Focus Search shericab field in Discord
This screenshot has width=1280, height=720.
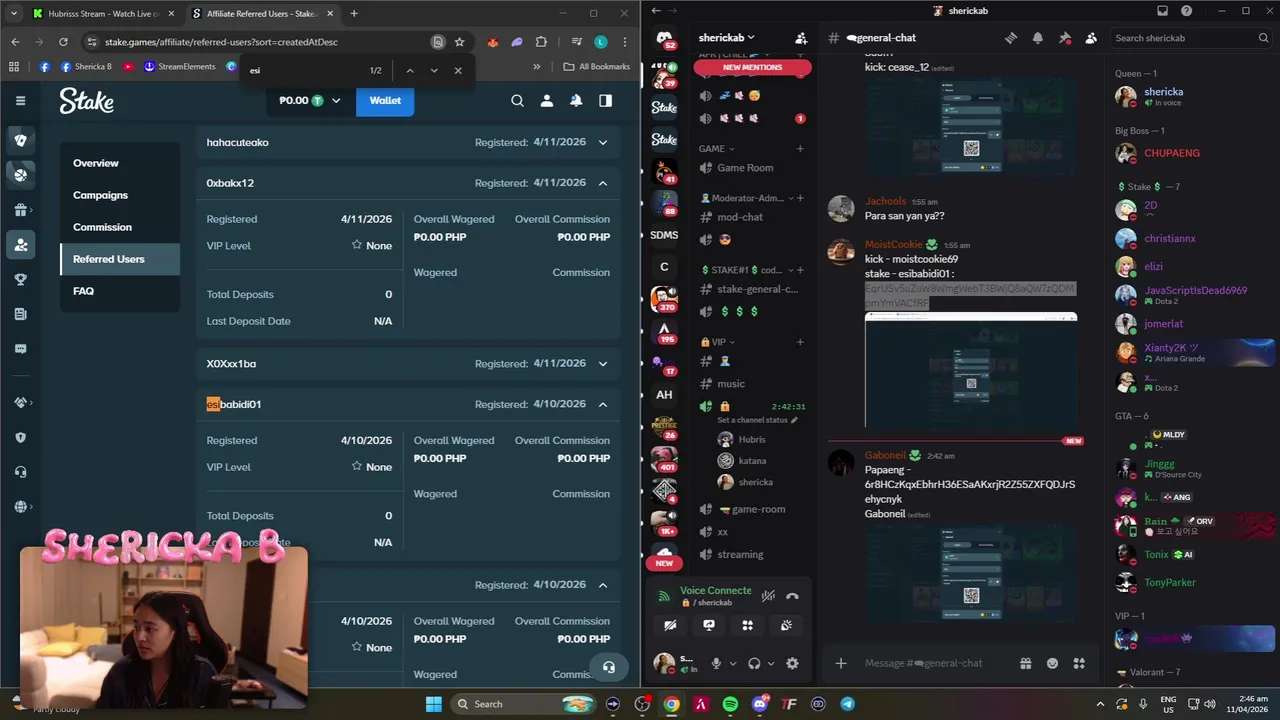coord(1191,38)
